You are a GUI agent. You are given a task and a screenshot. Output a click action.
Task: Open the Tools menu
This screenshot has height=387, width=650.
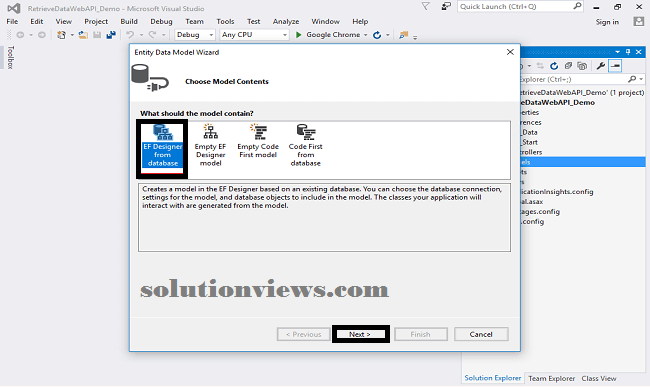pyautogui.click(x=225, y=22)
